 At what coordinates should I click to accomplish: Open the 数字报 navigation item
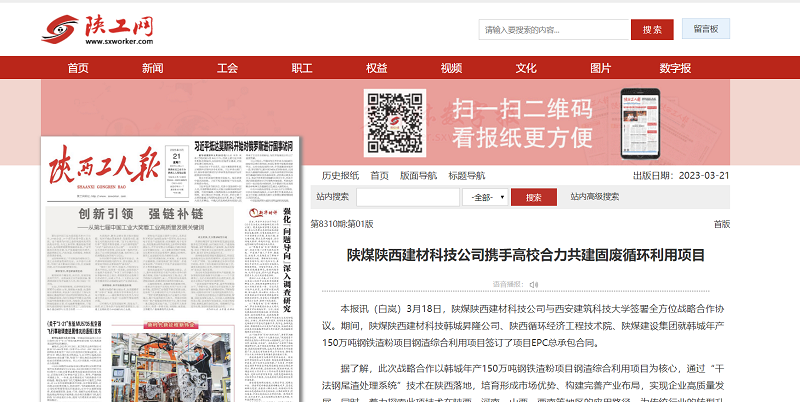pyautogui.click(x=675, y=68)
